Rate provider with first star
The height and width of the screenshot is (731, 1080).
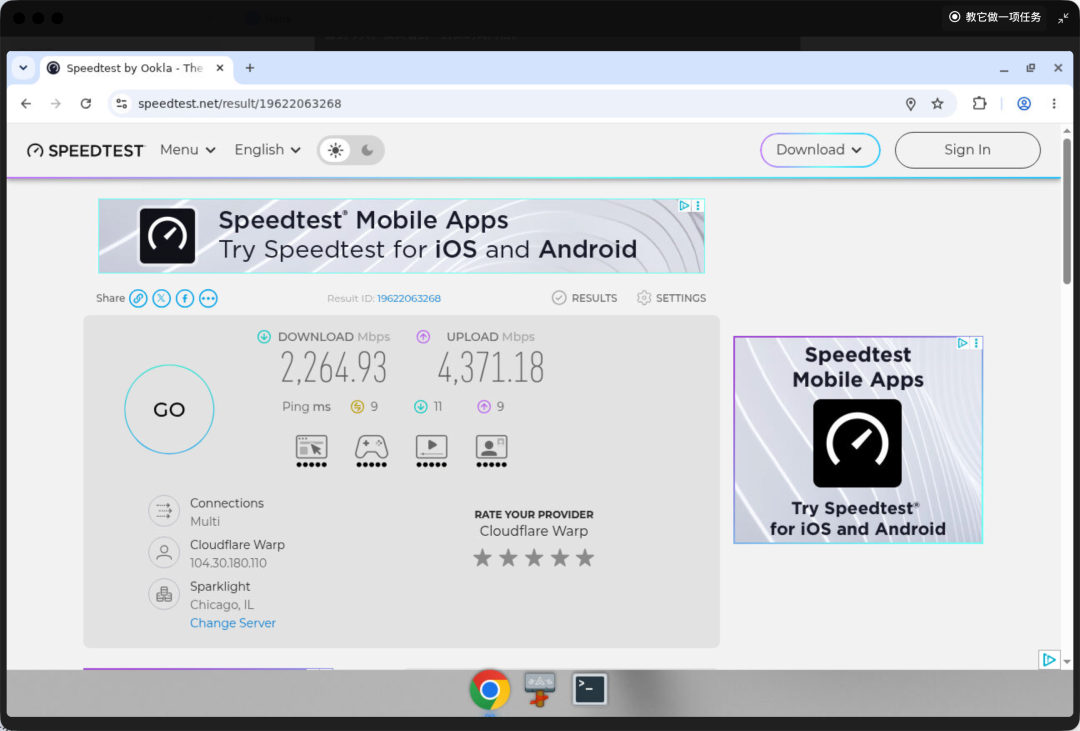pyautogui.click(x=482, y=558)
